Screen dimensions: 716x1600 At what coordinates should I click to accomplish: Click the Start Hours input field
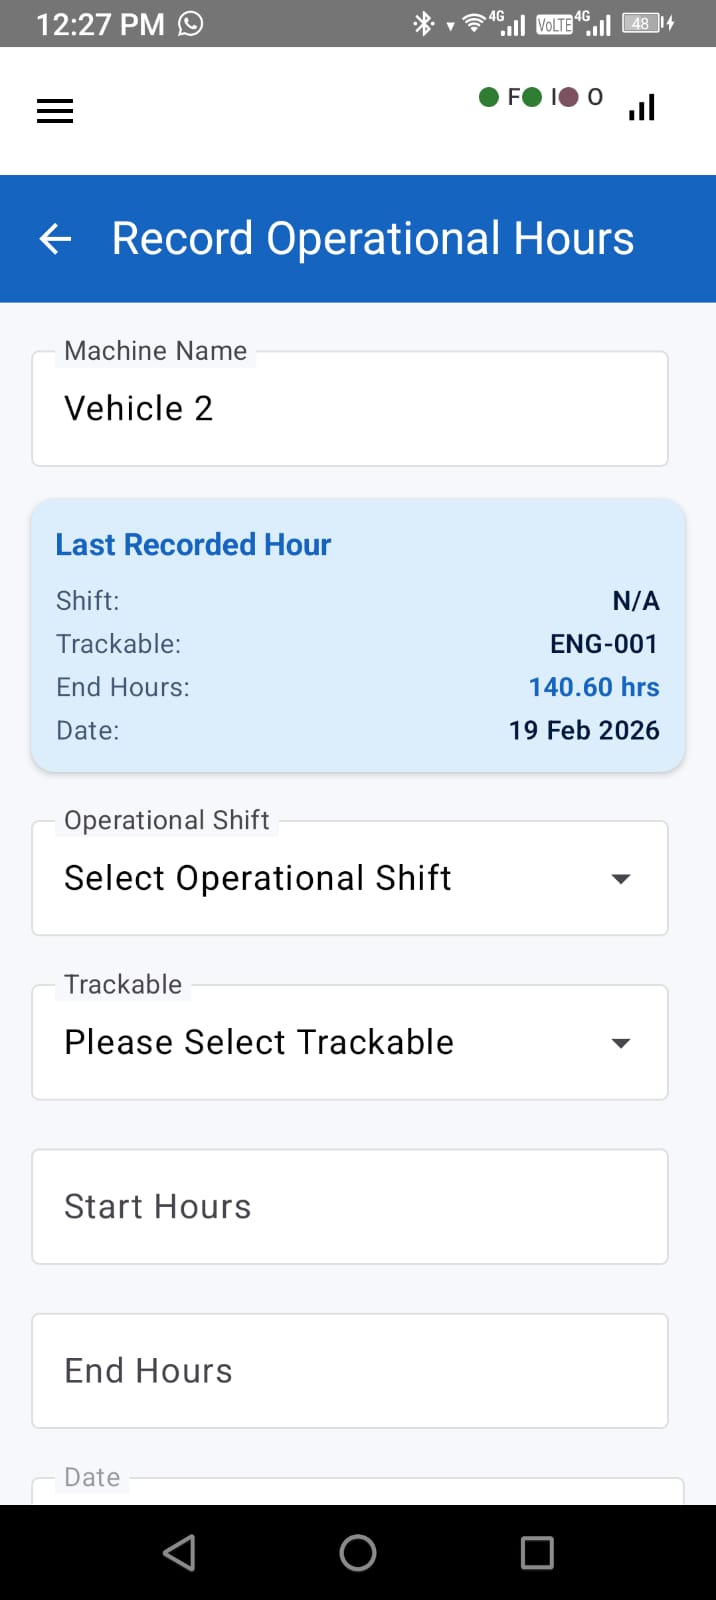pos(350,1206)
